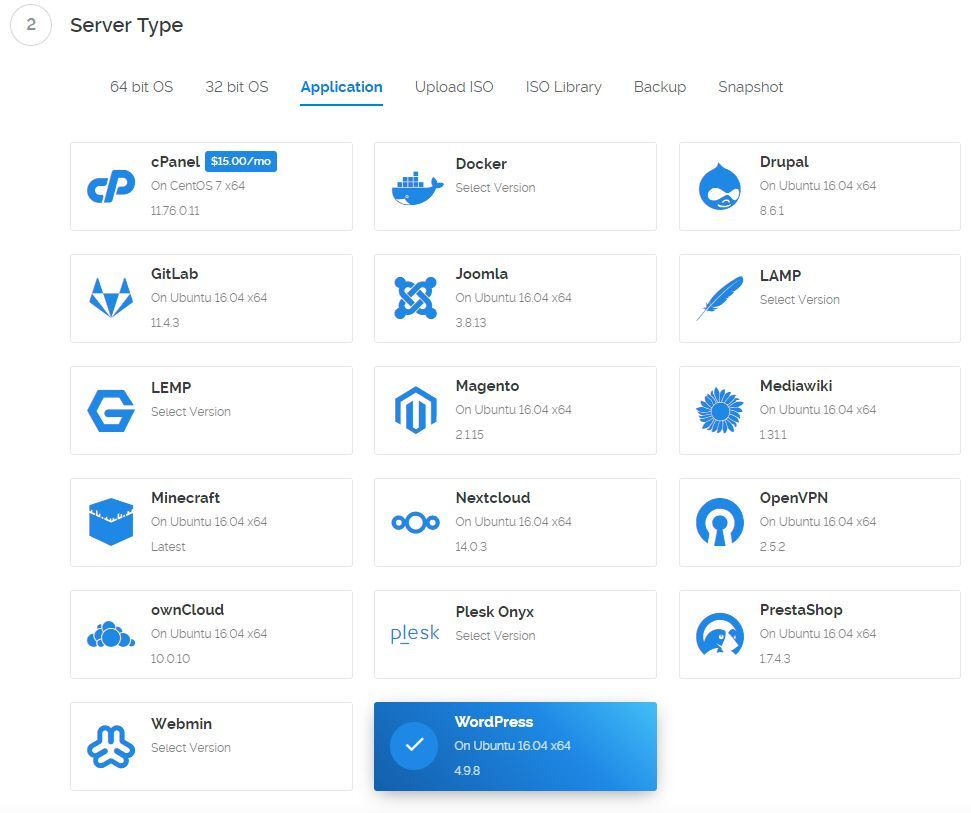Click the Magento version 2.1.15 text
Image resolution: width=971 pixels, height=813 pixels.
coord(469,435)
